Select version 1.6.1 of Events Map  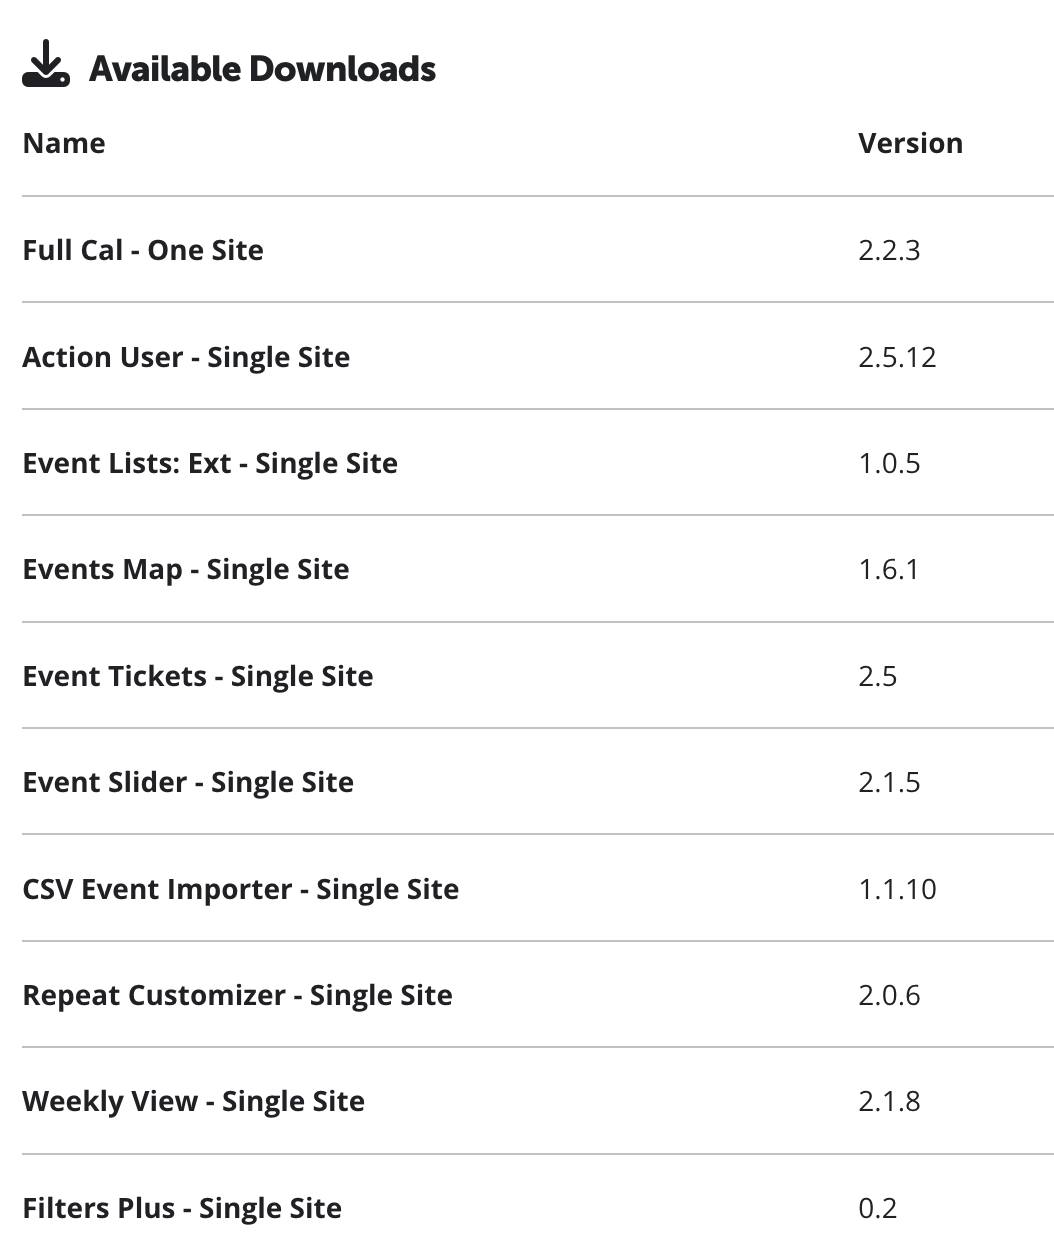[x=888, y=569]
